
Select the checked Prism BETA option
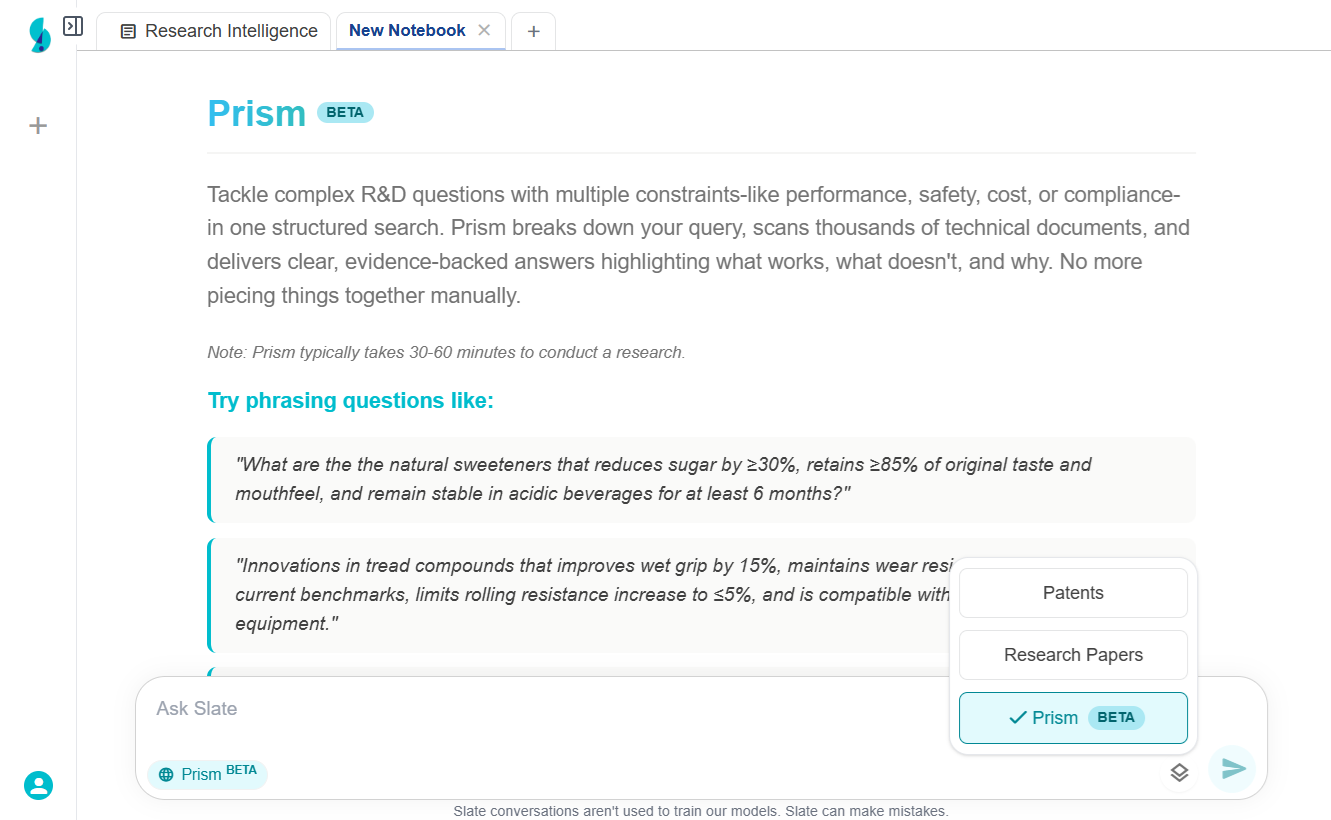(1073, 718)
